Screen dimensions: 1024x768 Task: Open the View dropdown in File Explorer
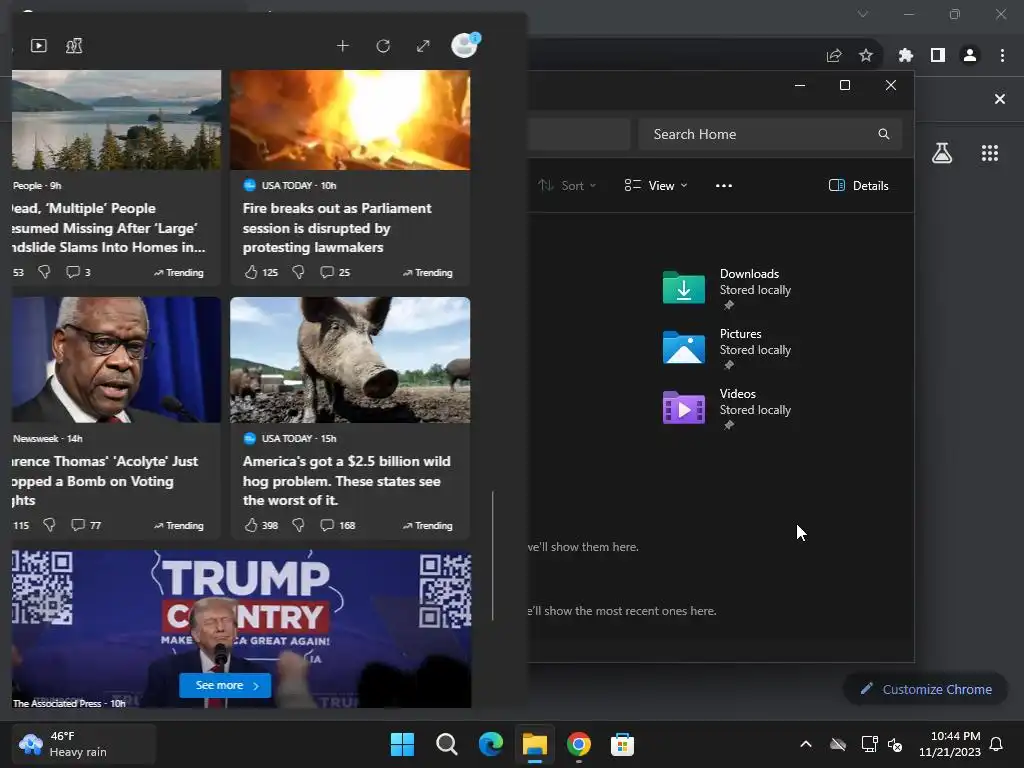pyautogui.click(x=656, y=185)
